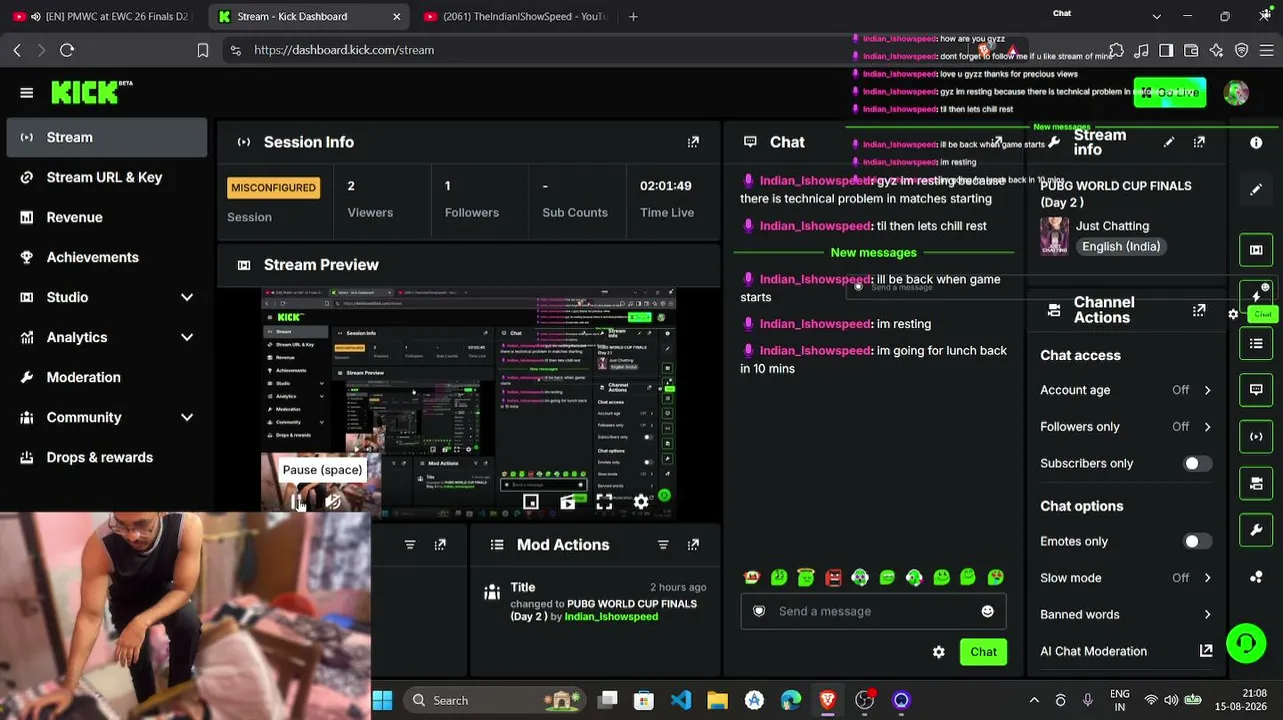
Task: Open Followers only chat access options
Action: (1126, 427)
